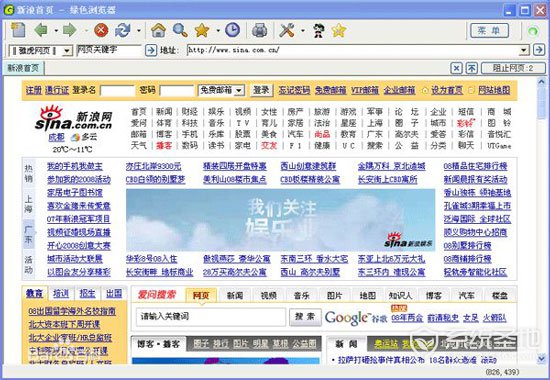Open the 08年两会 link

point(407,318)
